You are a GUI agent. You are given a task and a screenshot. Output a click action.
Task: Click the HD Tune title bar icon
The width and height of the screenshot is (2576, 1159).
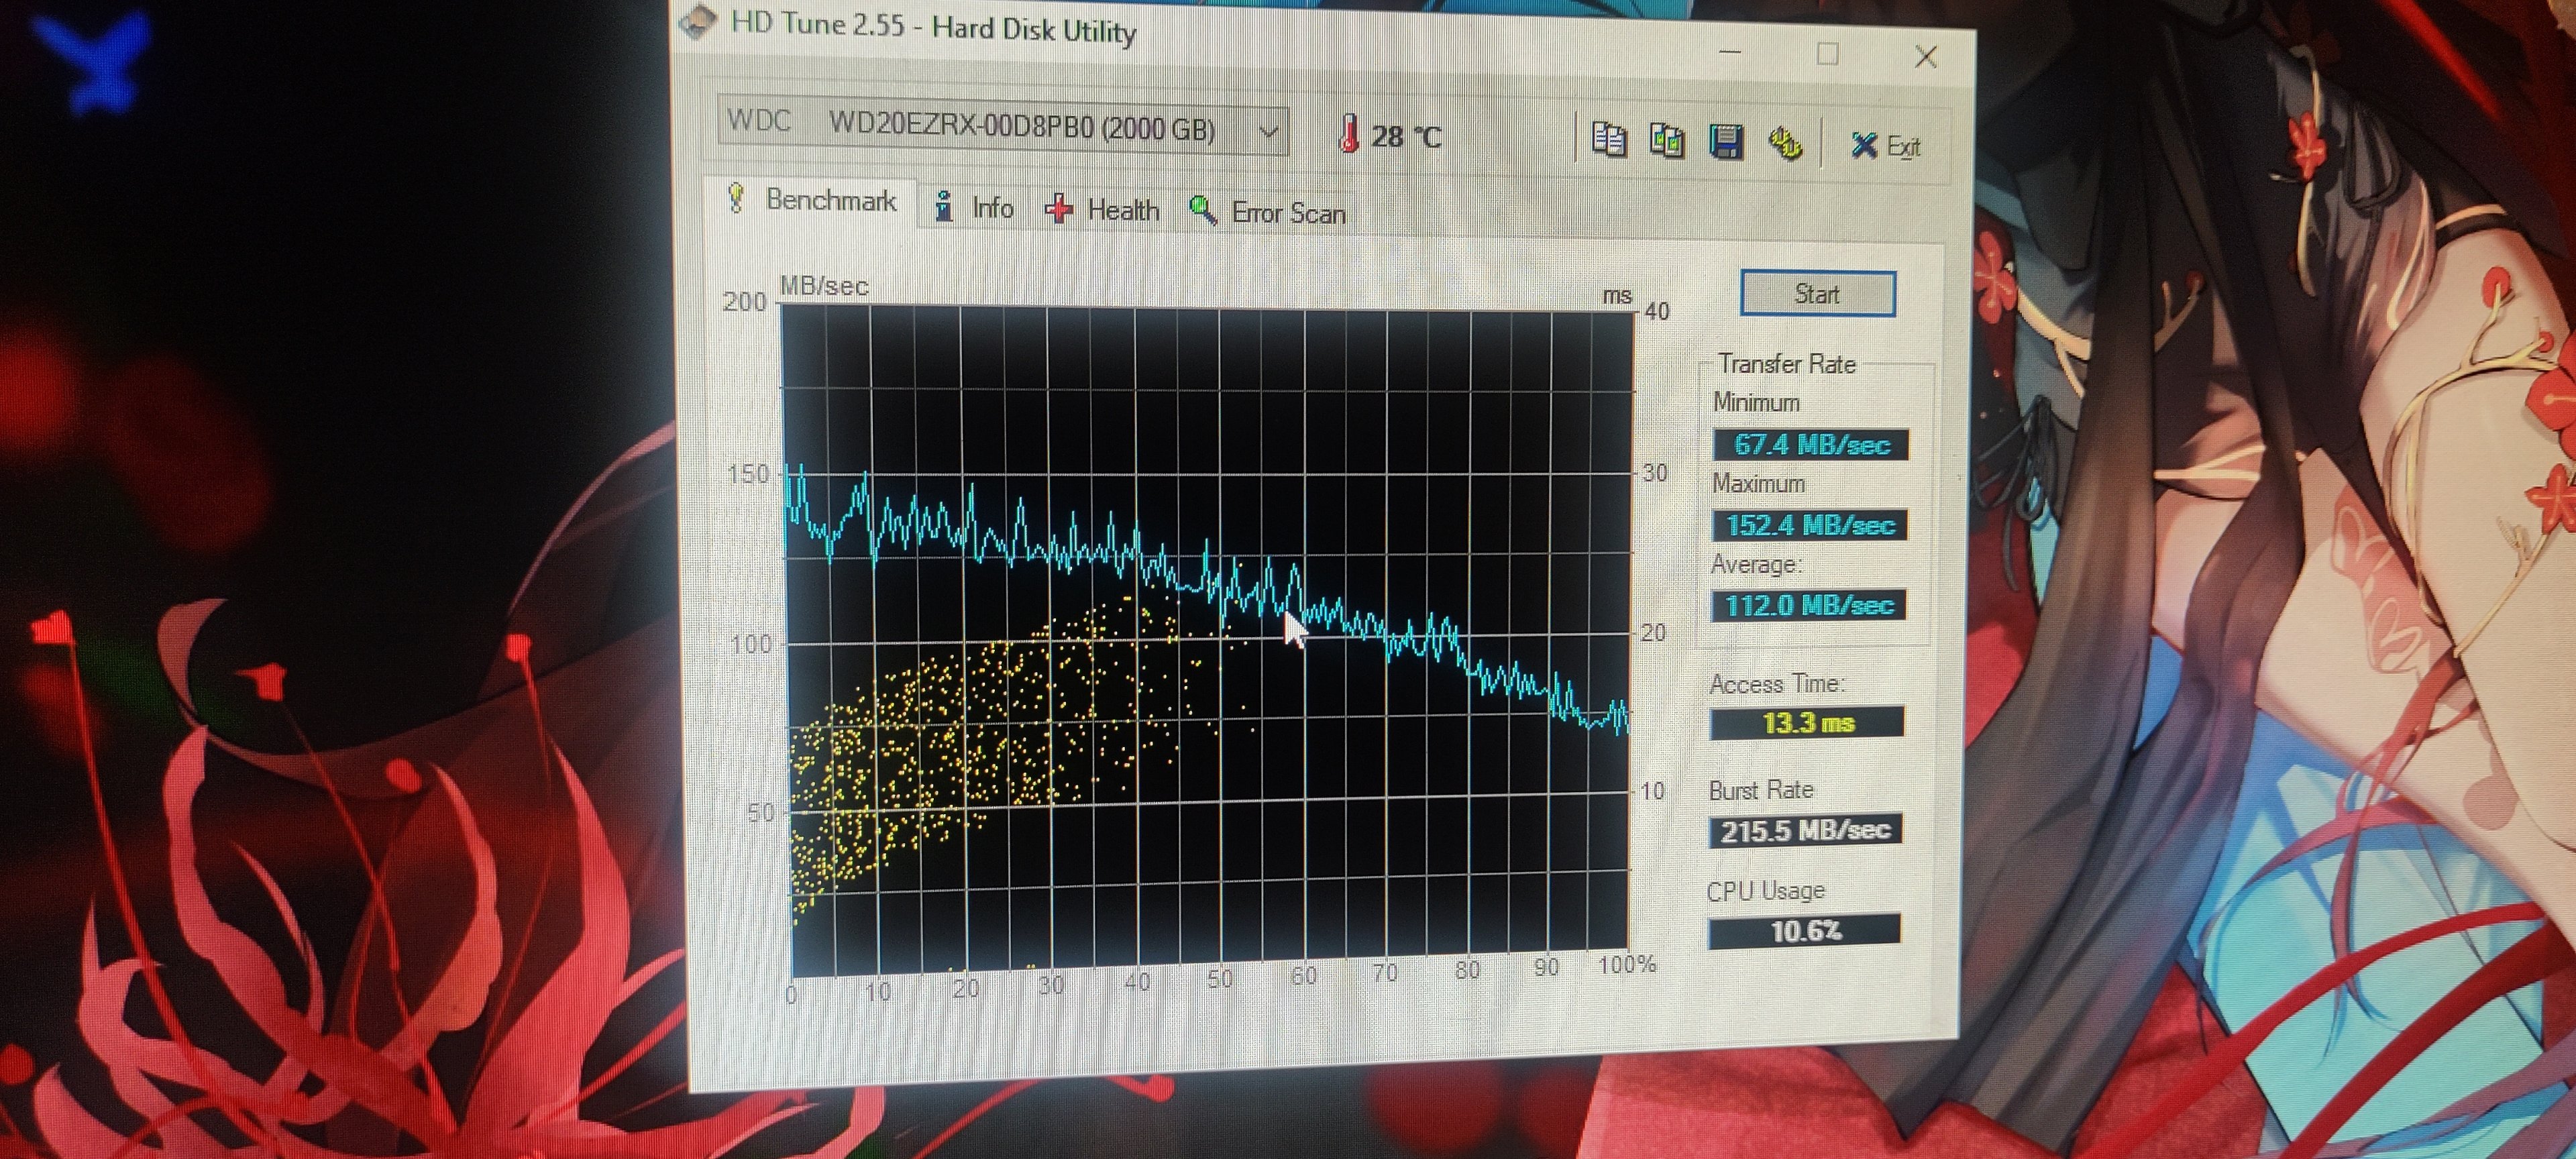[697, 22]
